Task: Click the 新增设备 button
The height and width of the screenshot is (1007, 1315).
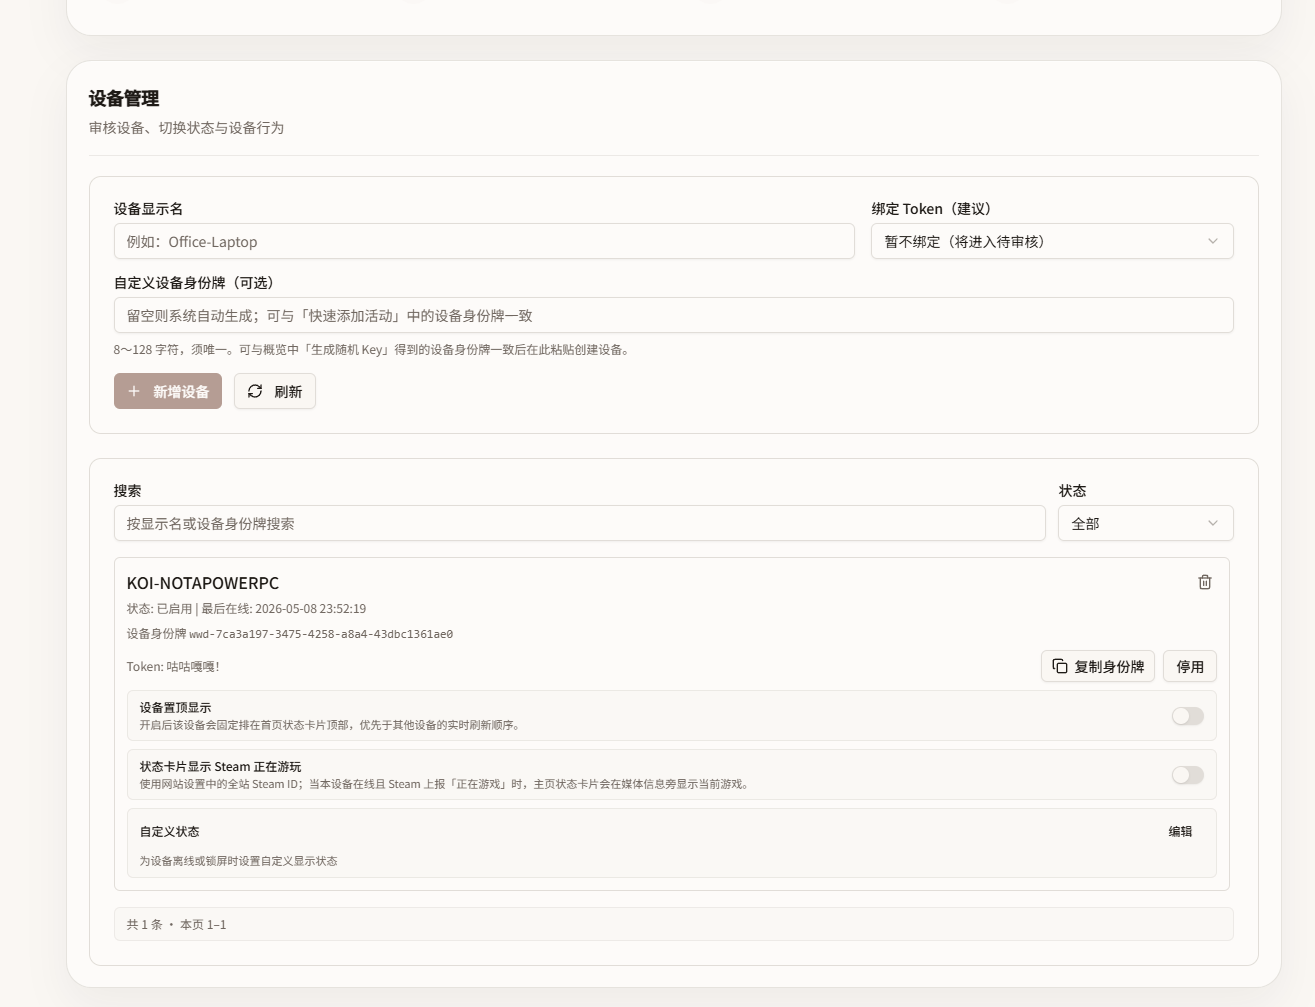Action: [168, 391]
